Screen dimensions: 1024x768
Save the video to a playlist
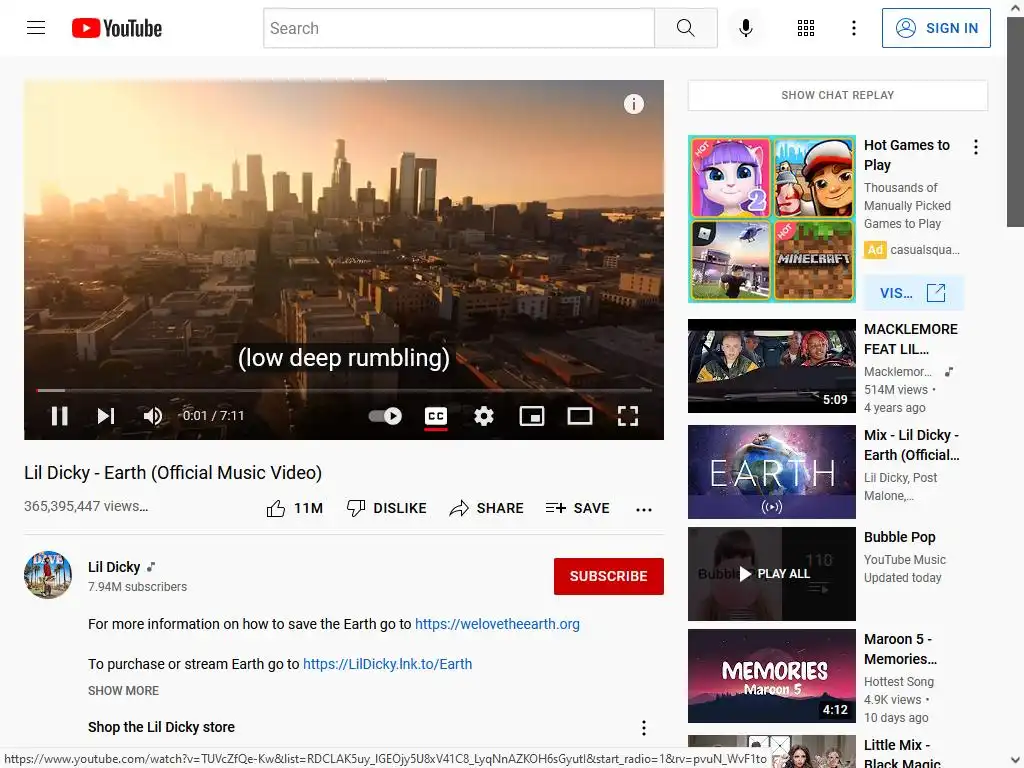577,508
